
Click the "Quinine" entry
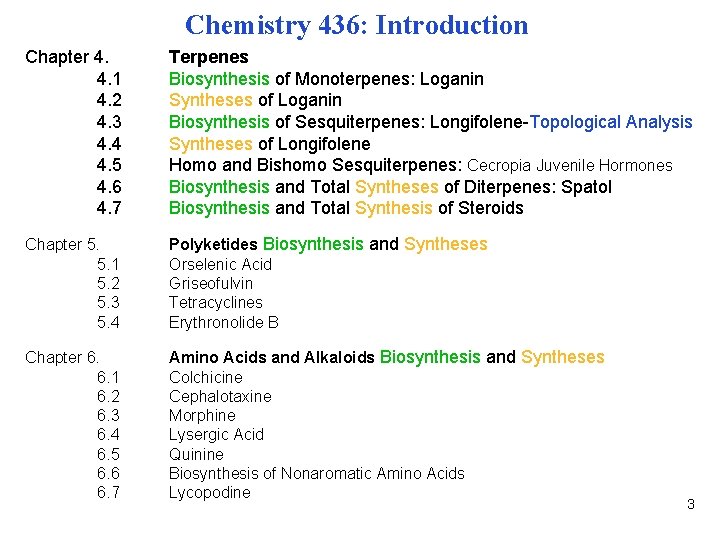(196, 455)
